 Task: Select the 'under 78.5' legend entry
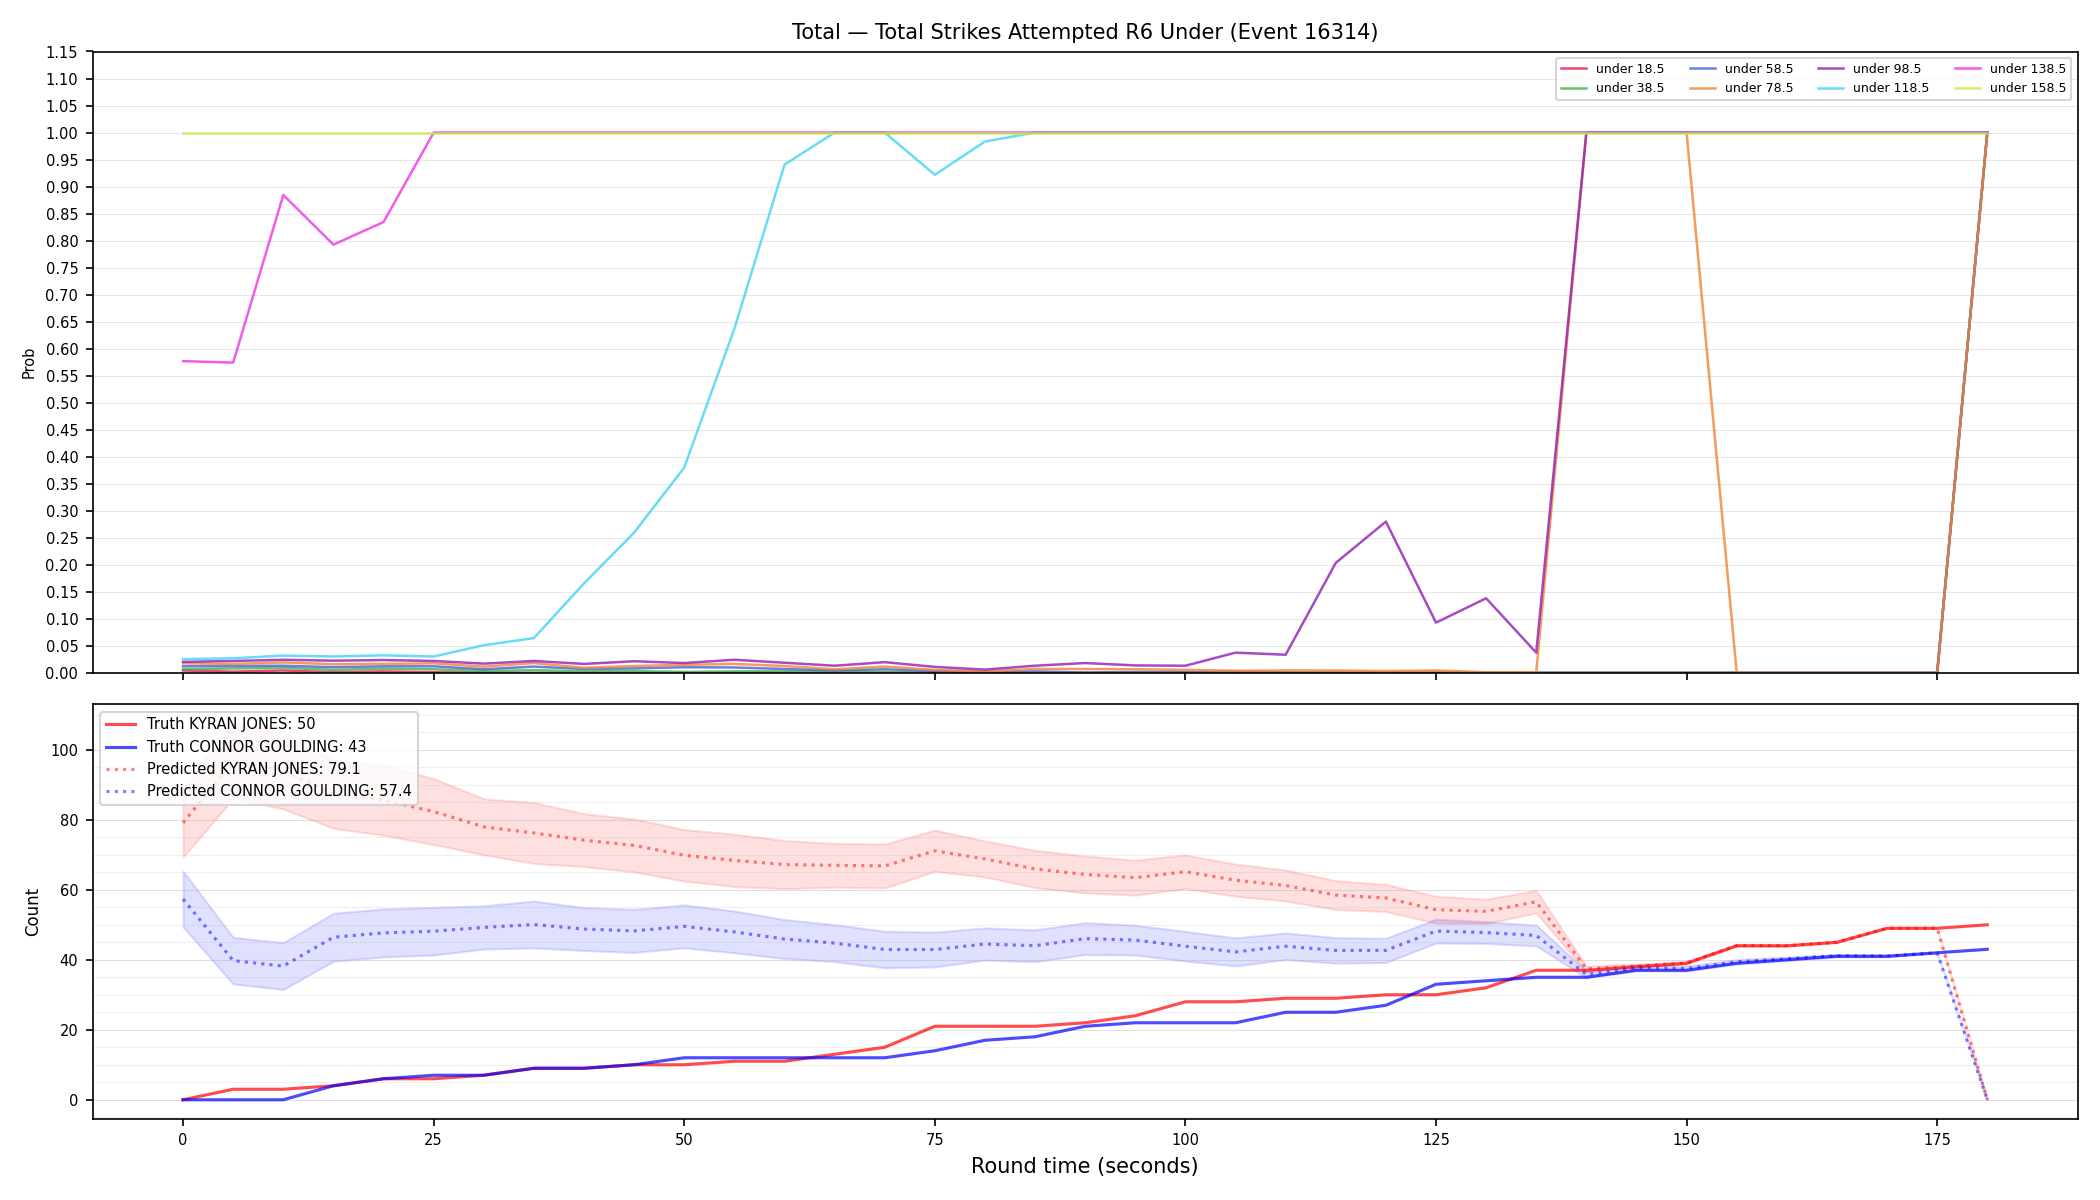[x=1741, y=88]
